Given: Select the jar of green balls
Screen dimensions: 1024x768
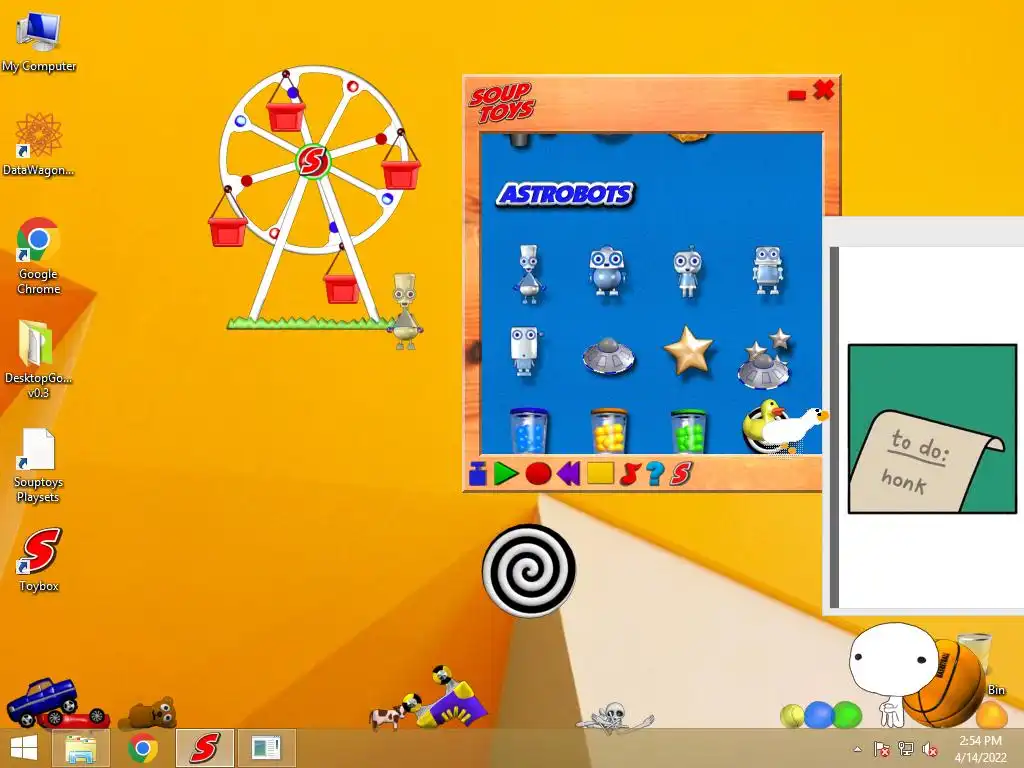Looking at the screenshot, I should pyautogui.click(x=688, y=431).
